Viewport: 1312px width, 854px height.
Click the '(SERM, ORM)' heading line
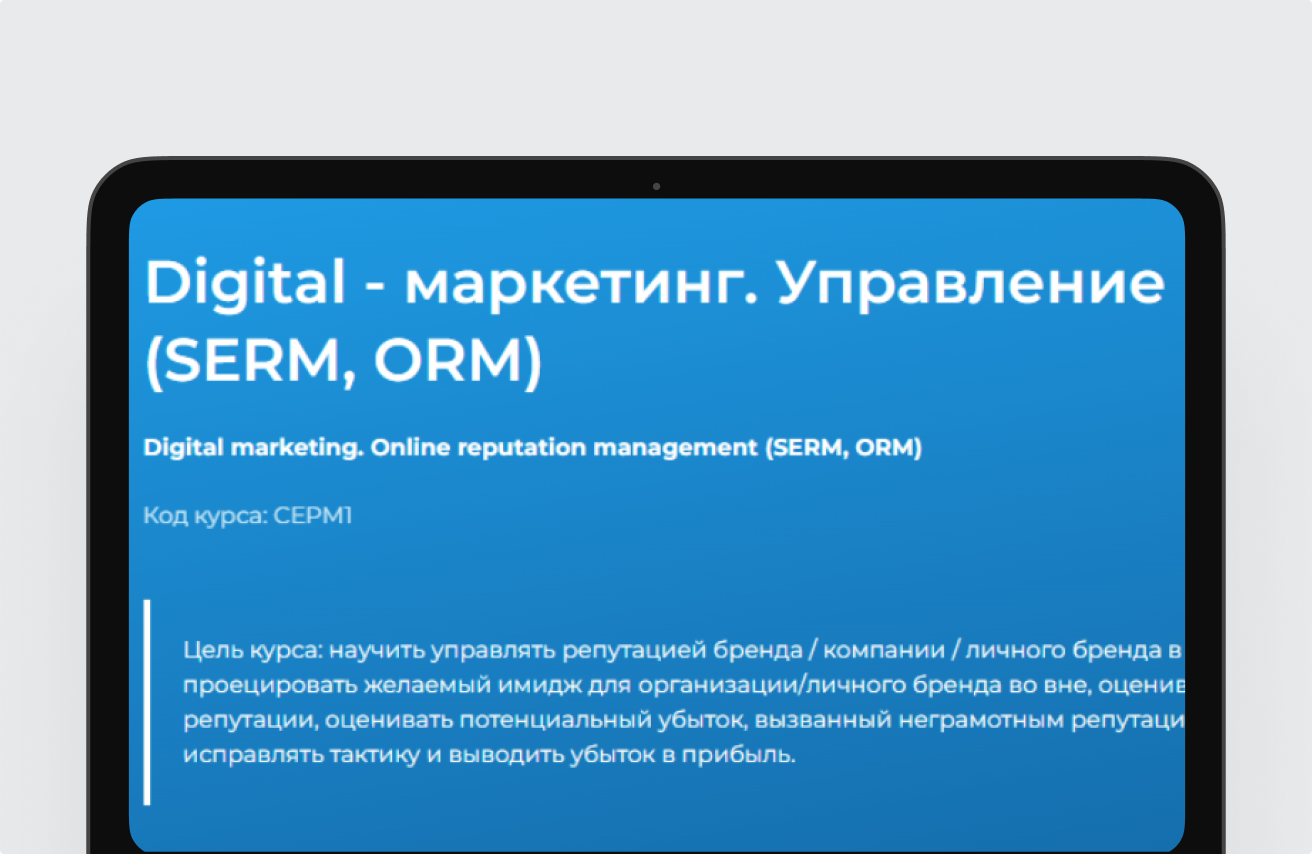[x=343, y=363]
